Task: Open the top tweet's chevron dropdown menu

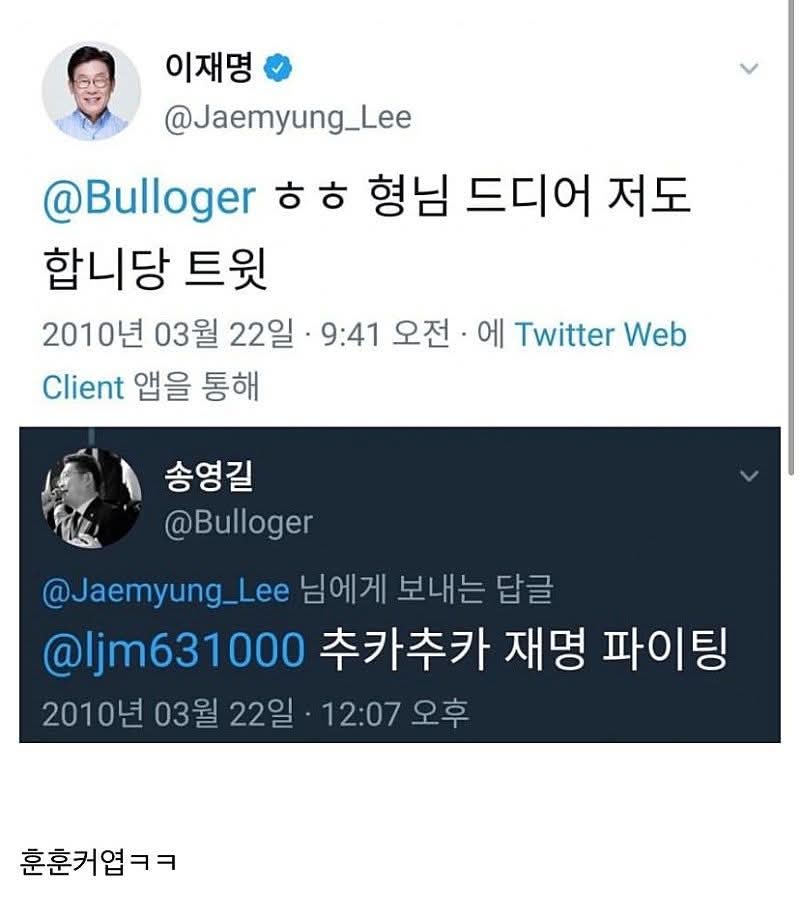Action: 748,69
